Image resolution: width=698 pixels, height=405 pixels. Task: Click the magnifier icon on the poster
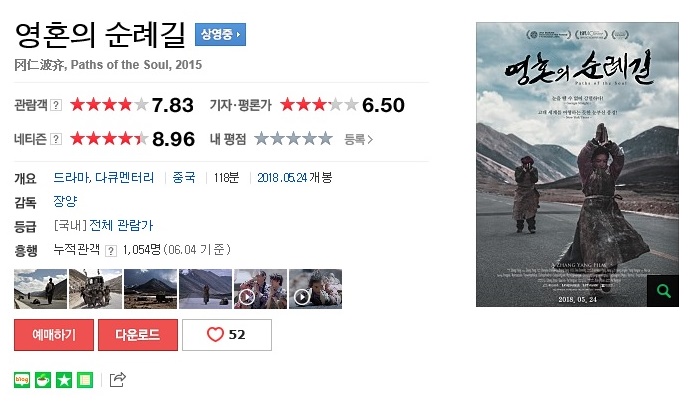point(662,291)
